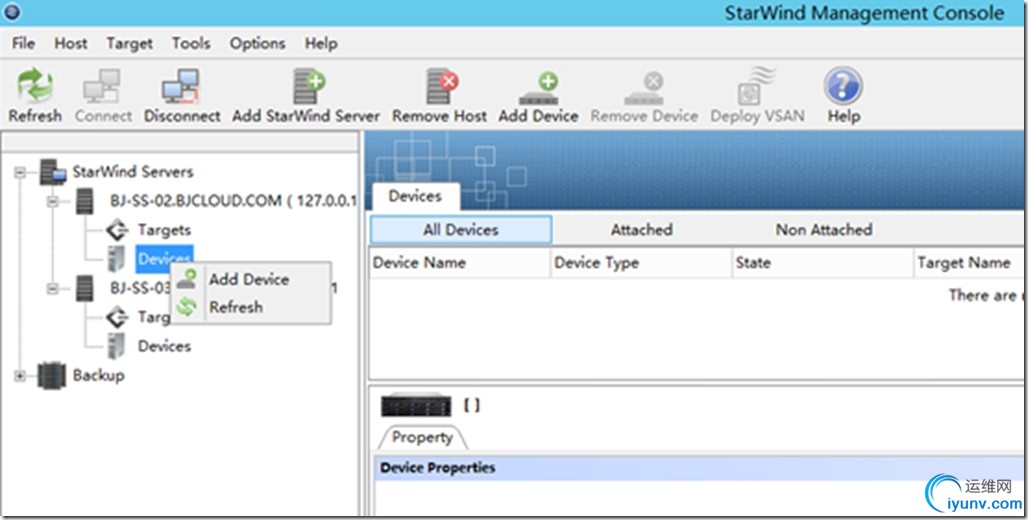Show All Devices filter

coord(461,230)
